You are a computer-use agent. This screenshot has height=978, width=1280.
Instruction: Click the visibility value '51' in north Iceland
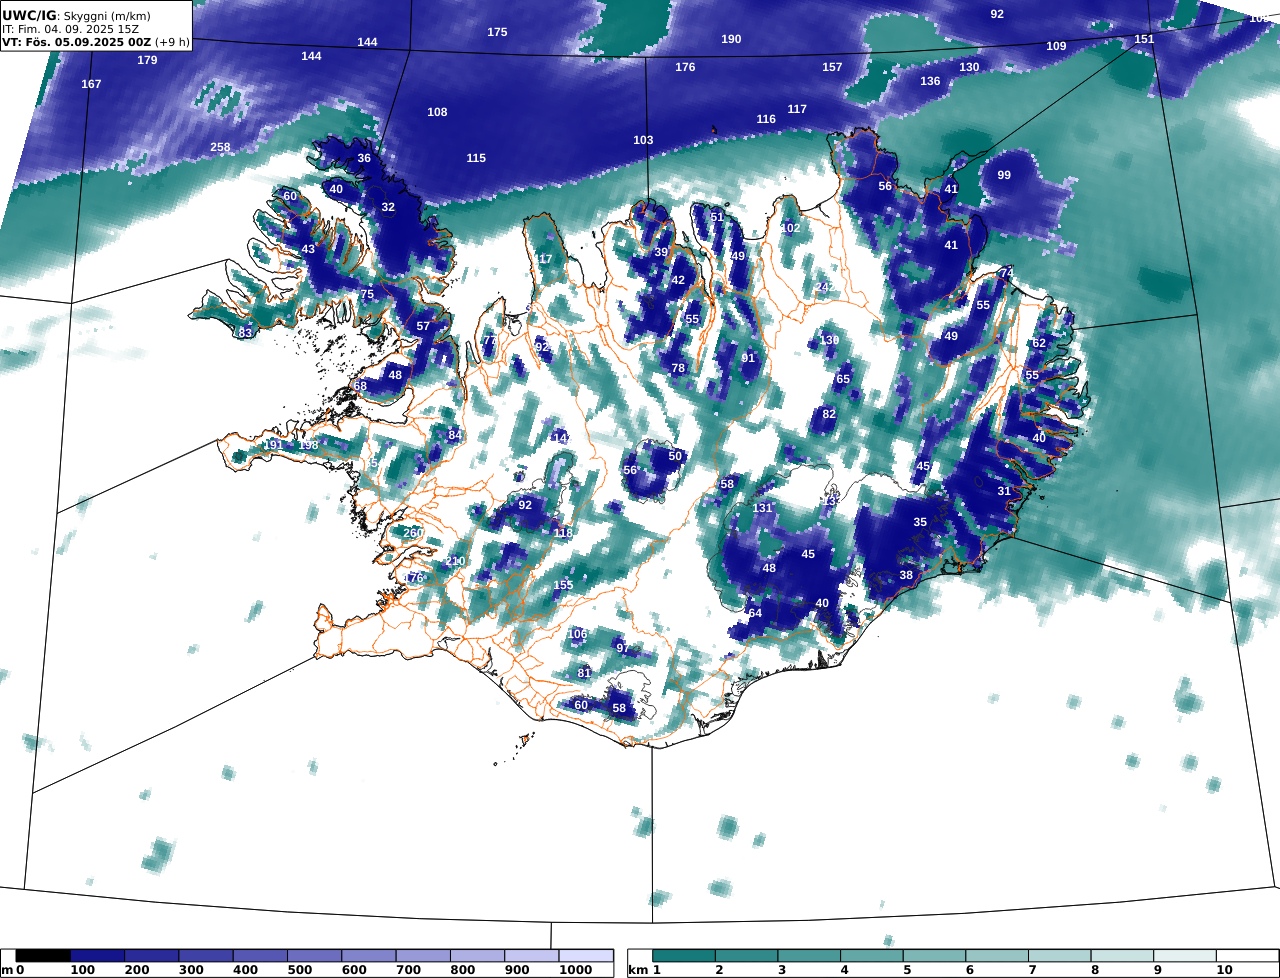coord(717,217)
